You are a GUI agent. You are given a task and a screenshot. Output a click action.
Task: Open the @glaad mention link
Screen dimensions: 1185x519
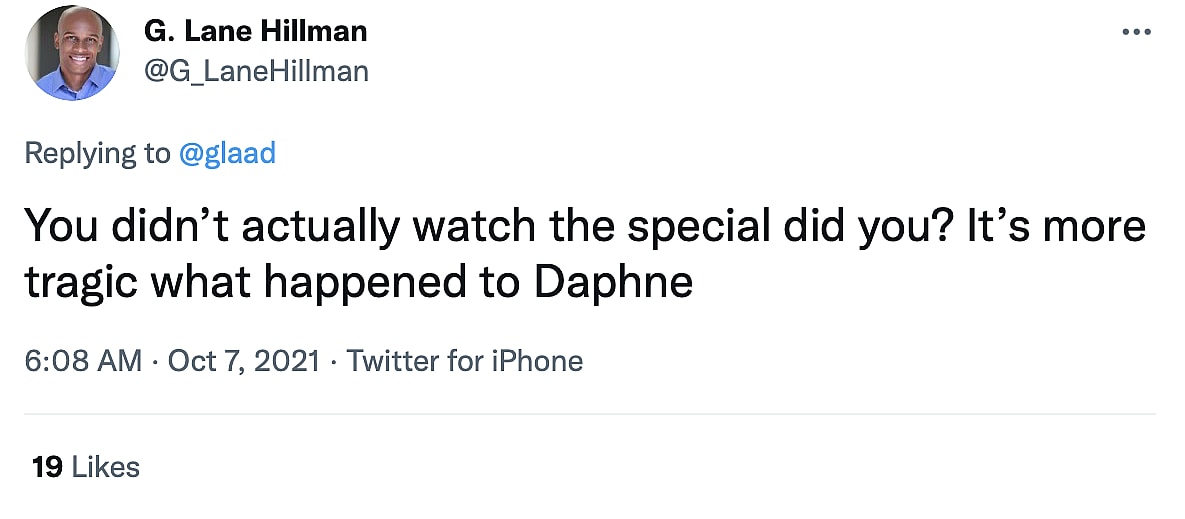[226, 153]
